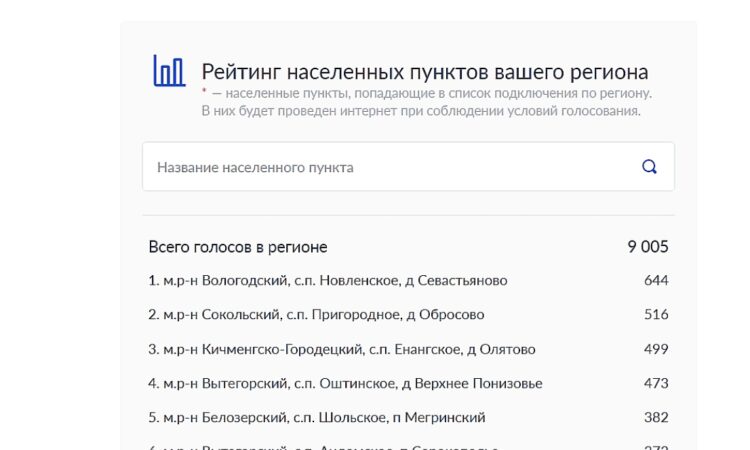Click the magnifying glass search icon
This screenshot has height=450, width=750.
tap(649, 167)
